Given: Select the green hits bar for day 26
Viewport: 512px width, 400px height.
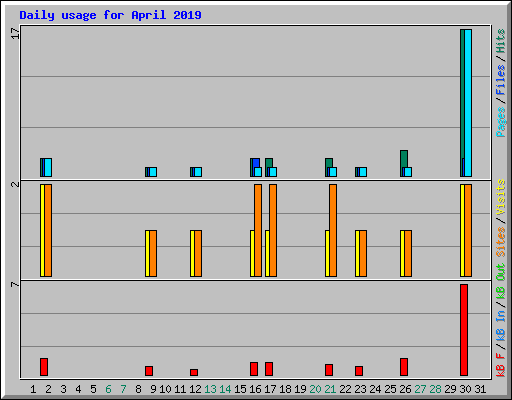Looking at the screenshot, I should point(404,159).
